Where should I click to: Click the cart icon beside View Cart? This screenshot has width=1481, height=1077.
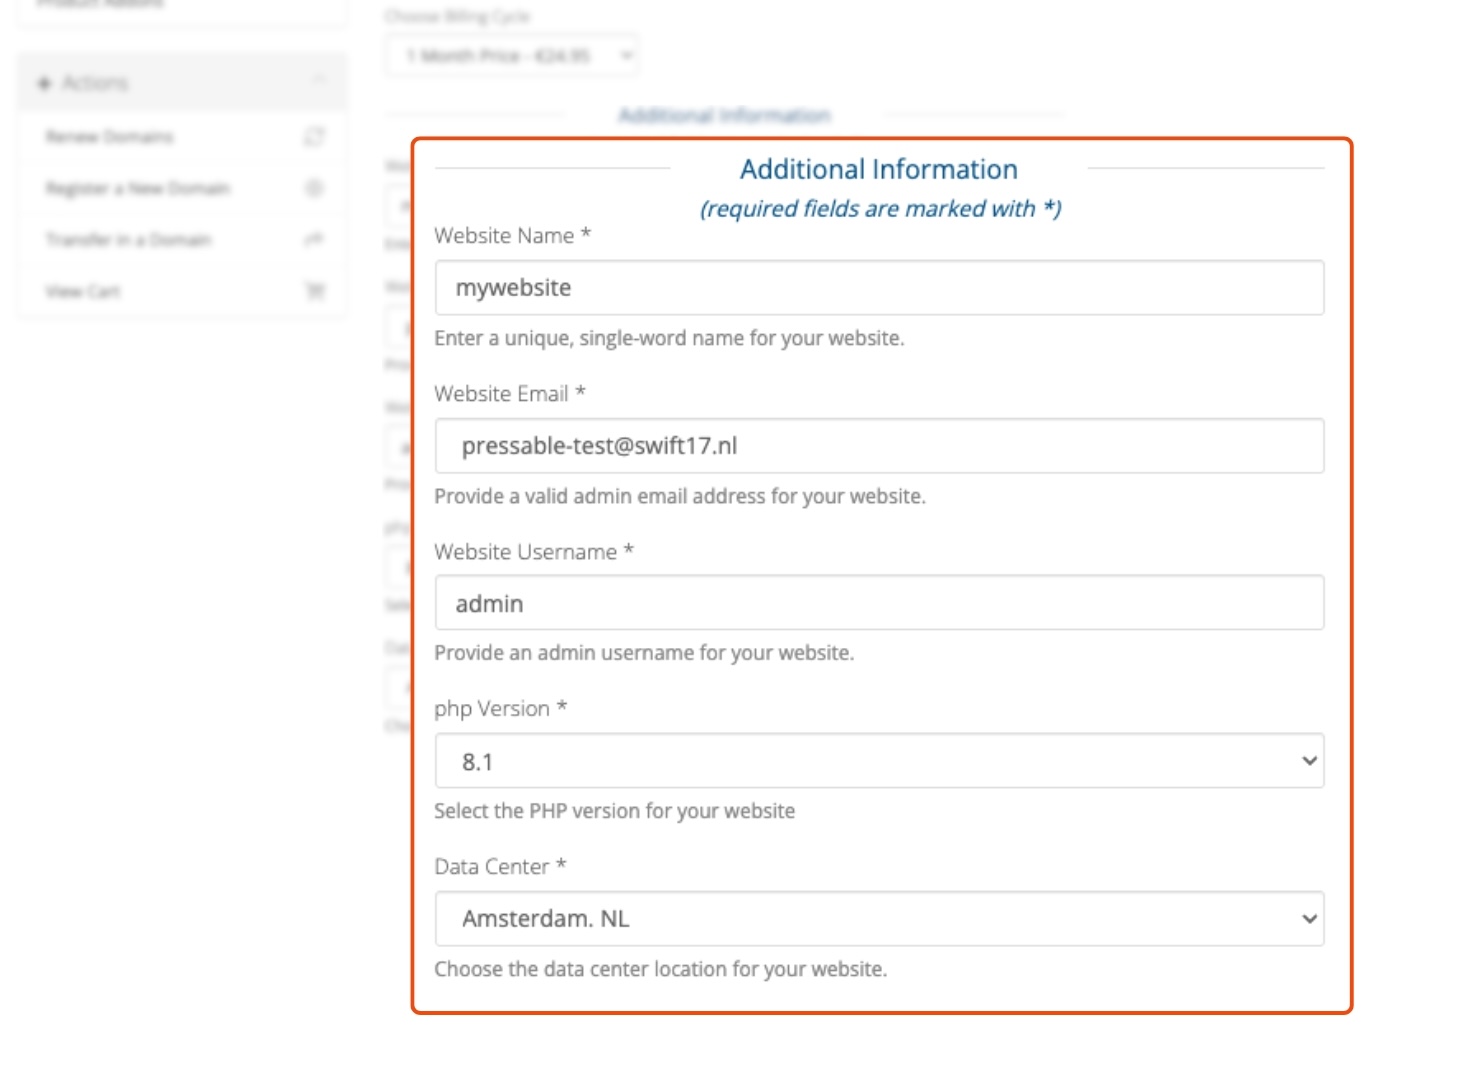(314, 291)
